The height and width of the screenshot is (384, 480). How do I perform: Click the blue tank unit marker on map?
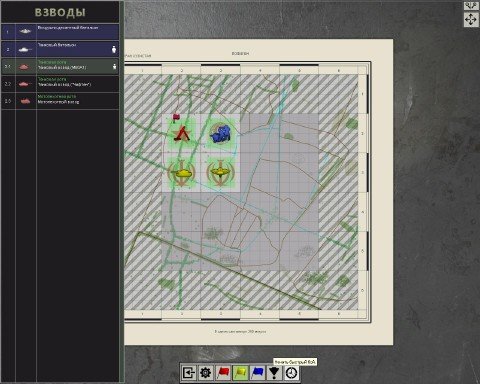(x=220, y=134)
